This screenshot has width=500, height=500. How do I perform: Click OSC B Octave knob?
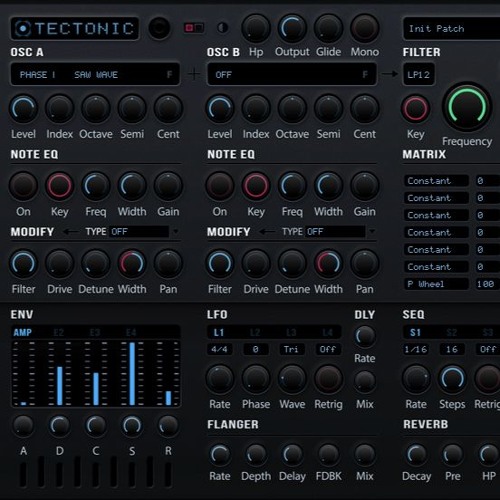pyautogui.click(x=292, y=109)
